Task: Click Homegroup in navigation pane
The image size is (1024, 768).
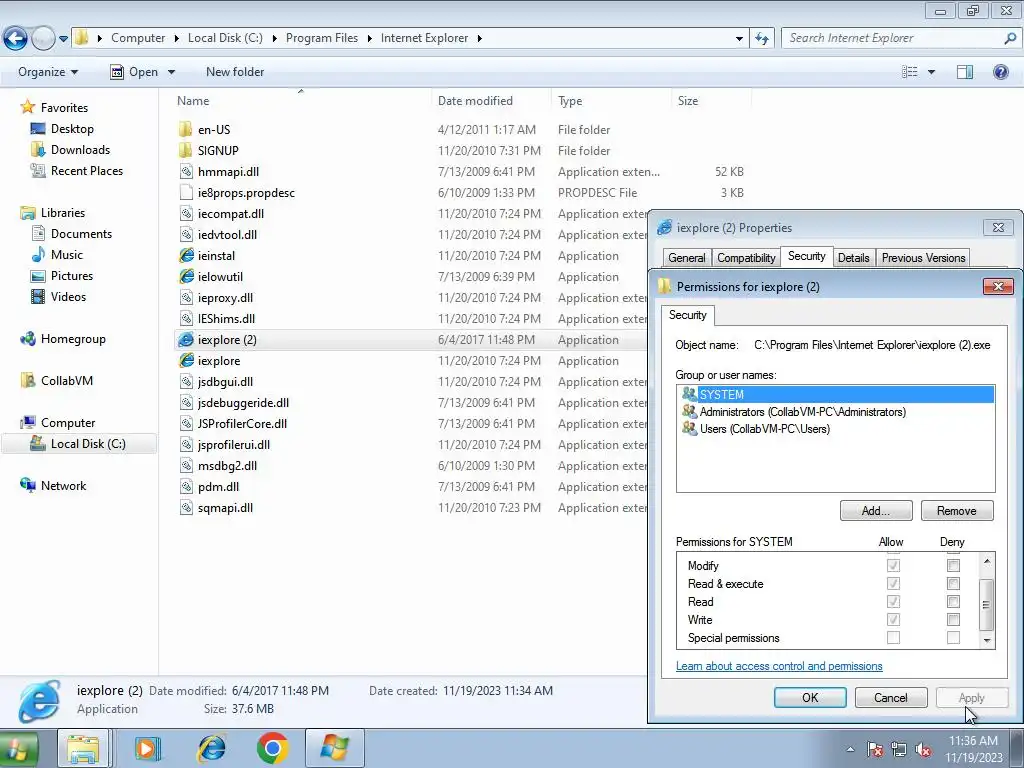Action: click(72, 339)
